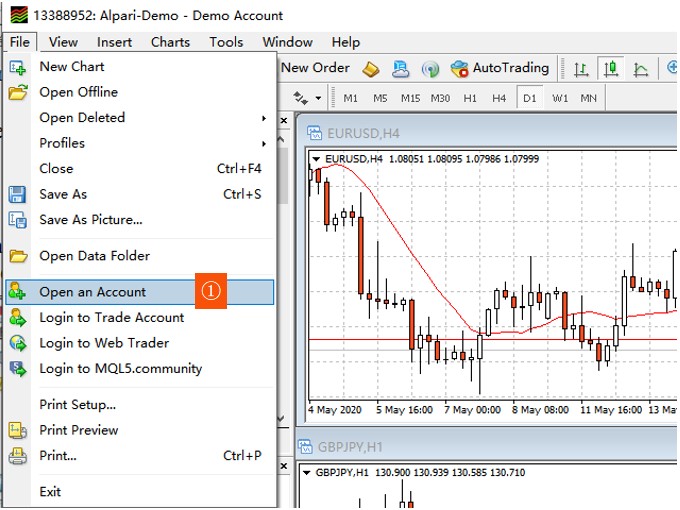This screenshot has width=680, height=510.
Task: Expand the Profiles submenu
Action: coord(140,143)
